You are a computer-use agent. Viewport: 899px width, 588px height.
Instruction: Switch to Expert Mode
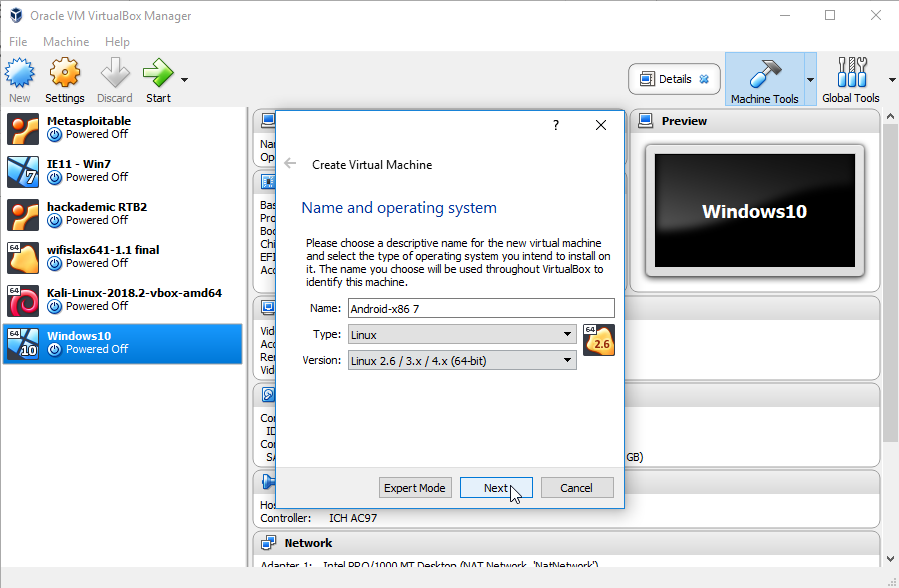pos(415,488)
